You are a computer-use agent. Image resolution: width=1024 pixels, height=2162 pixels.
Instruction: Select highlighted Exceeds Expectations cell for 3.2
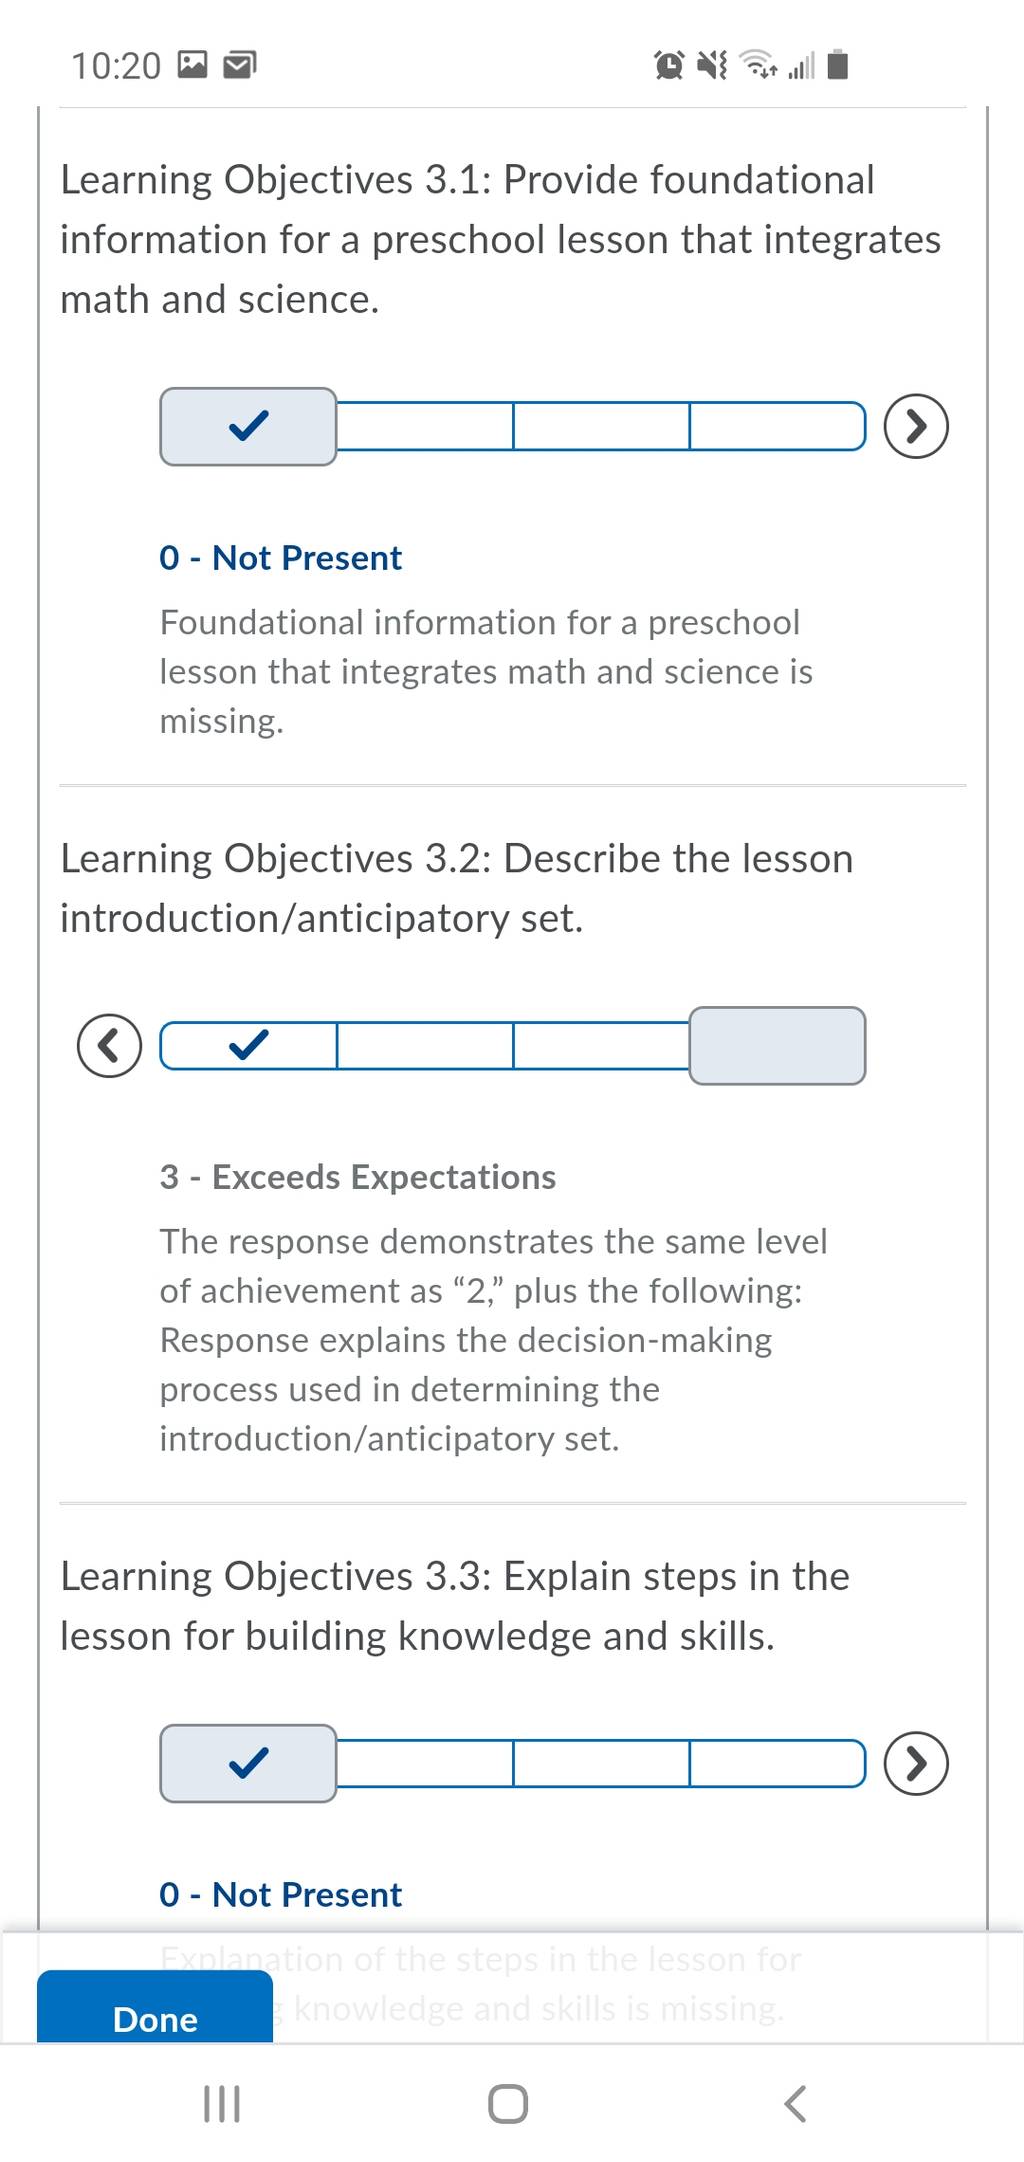[x=777, y=1046]
